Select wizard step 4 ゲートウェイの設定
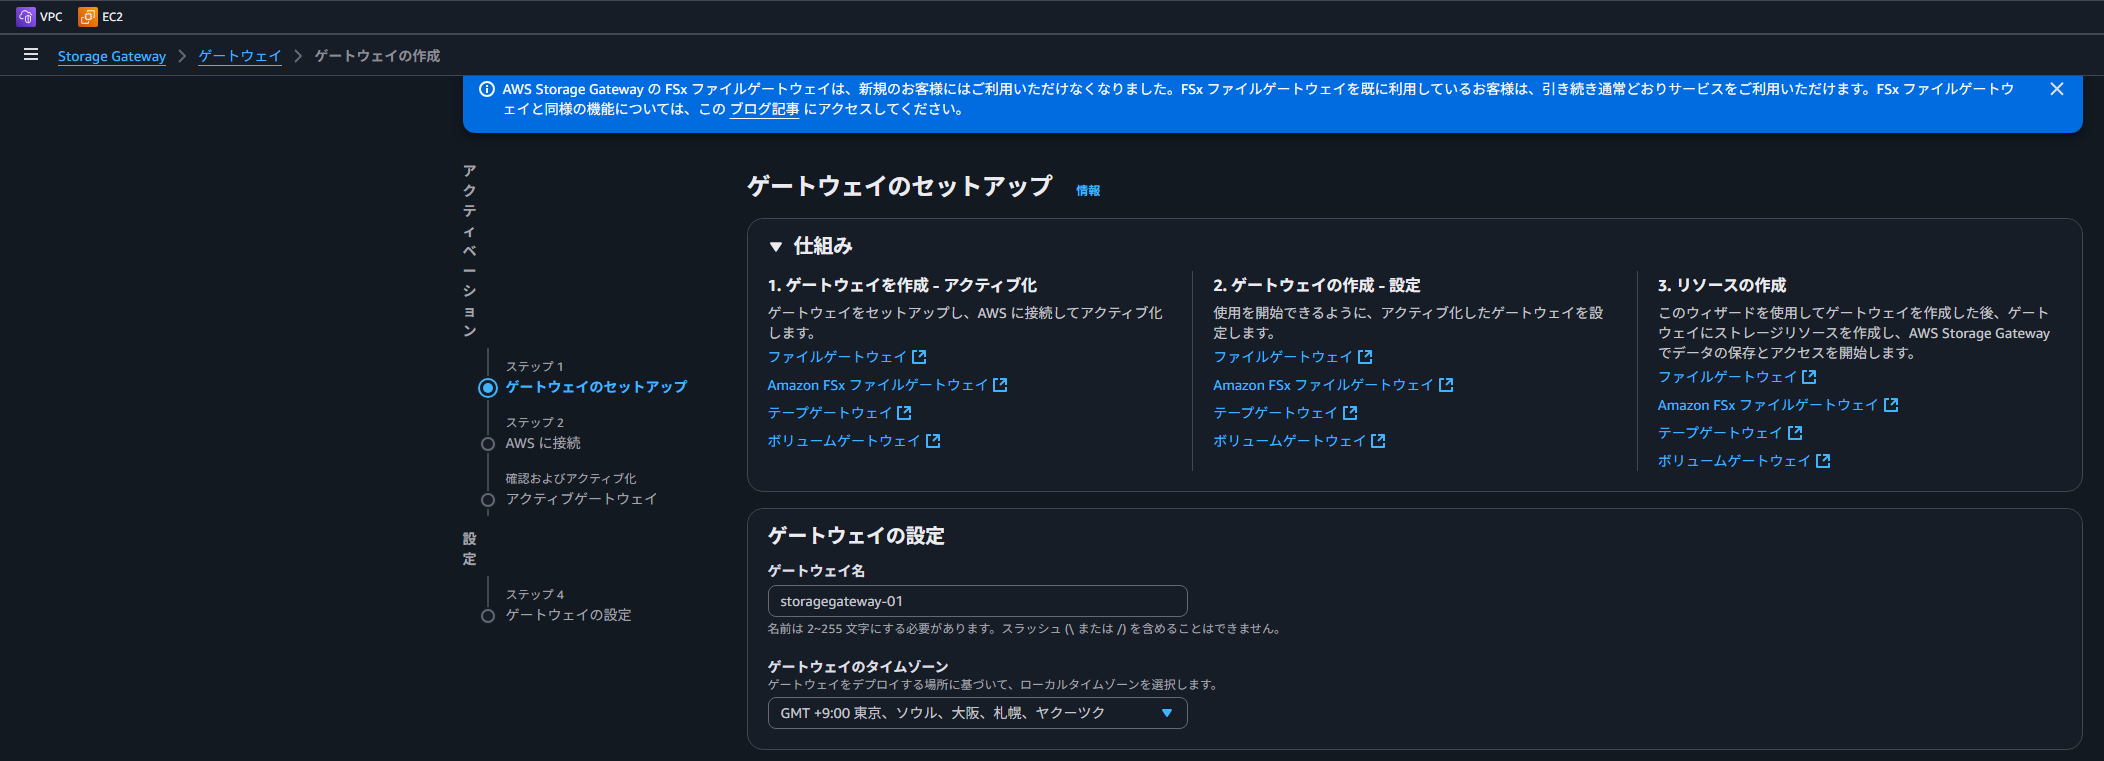Screen dimensions: 2104x761 (x=568, y=615)
